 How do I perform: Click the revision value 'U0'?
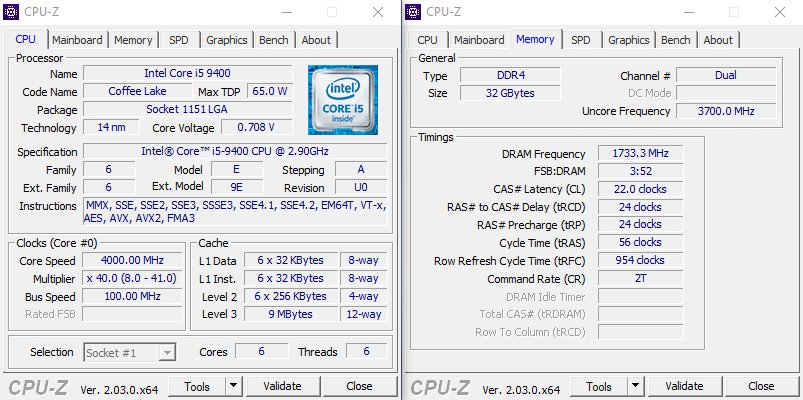pos(361,187)
